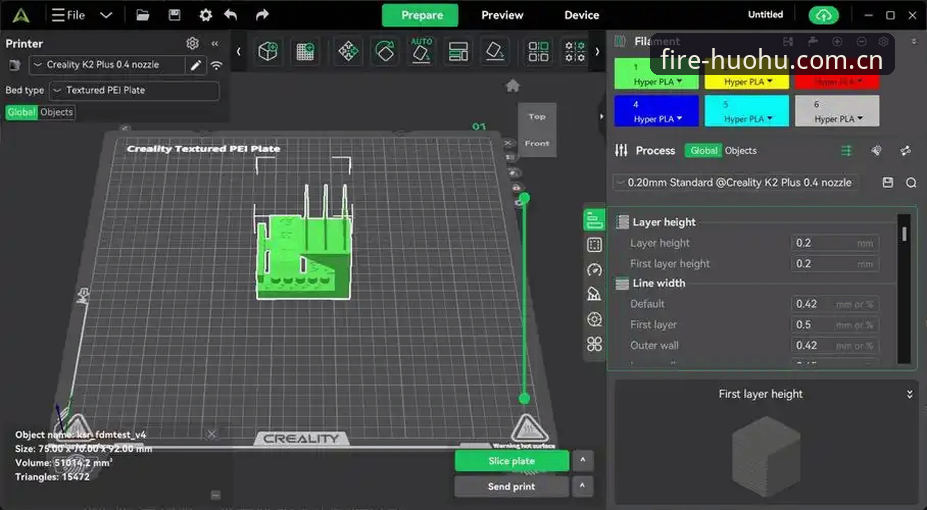Screen dimensions: 927x510
Task: Click the lay-on-face icon right of the arrange icon
Action: click(x=494, y=52)
